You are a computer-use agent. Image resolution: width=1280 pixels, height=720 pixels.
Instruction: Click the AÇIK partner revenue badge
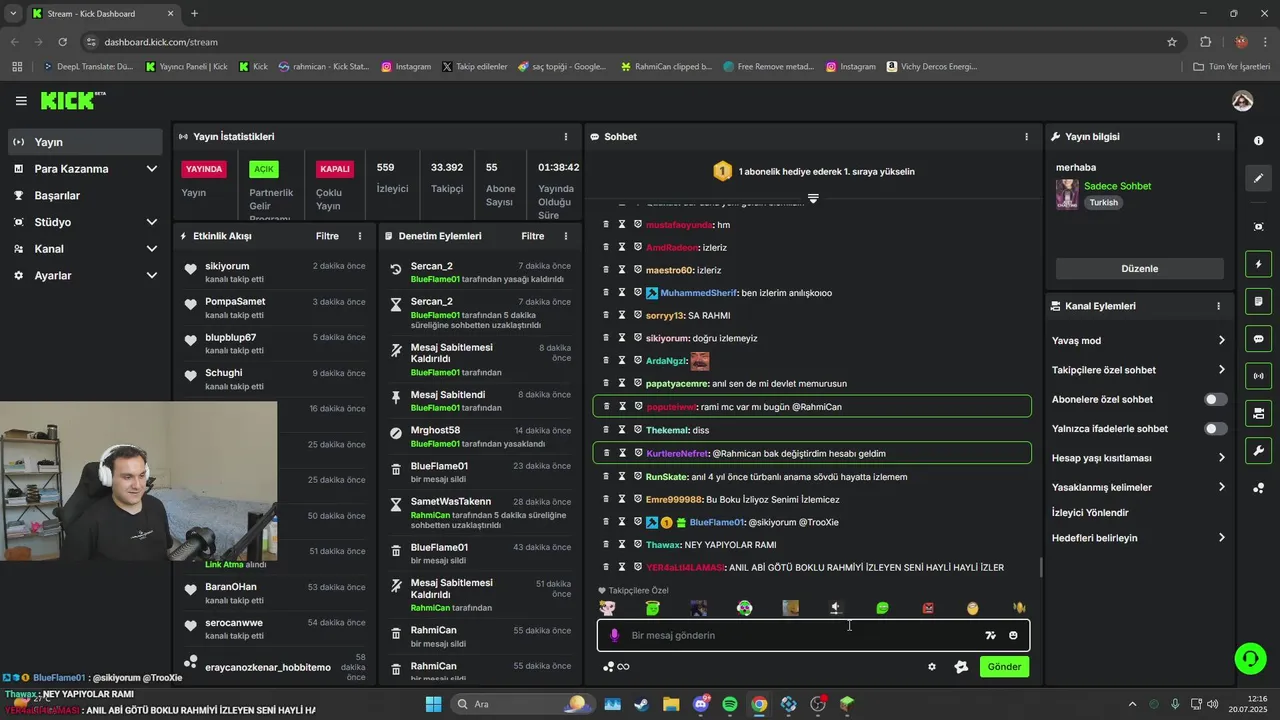[264, 169]
